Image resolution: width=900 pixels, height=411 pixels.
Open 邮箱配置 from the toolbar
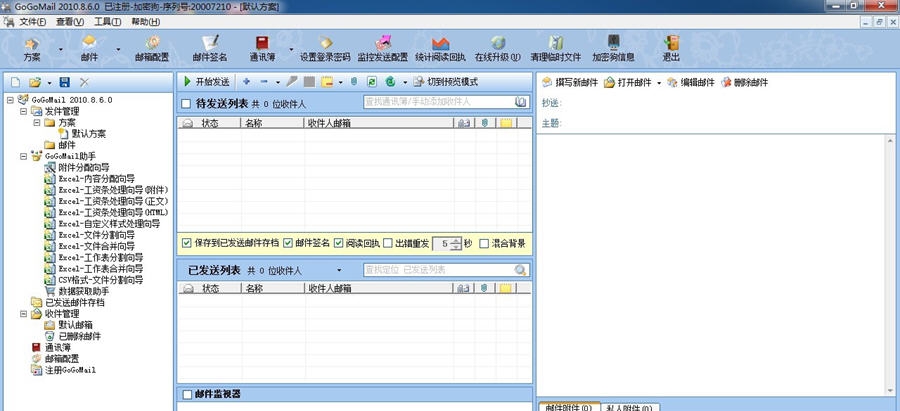[152, 48]
